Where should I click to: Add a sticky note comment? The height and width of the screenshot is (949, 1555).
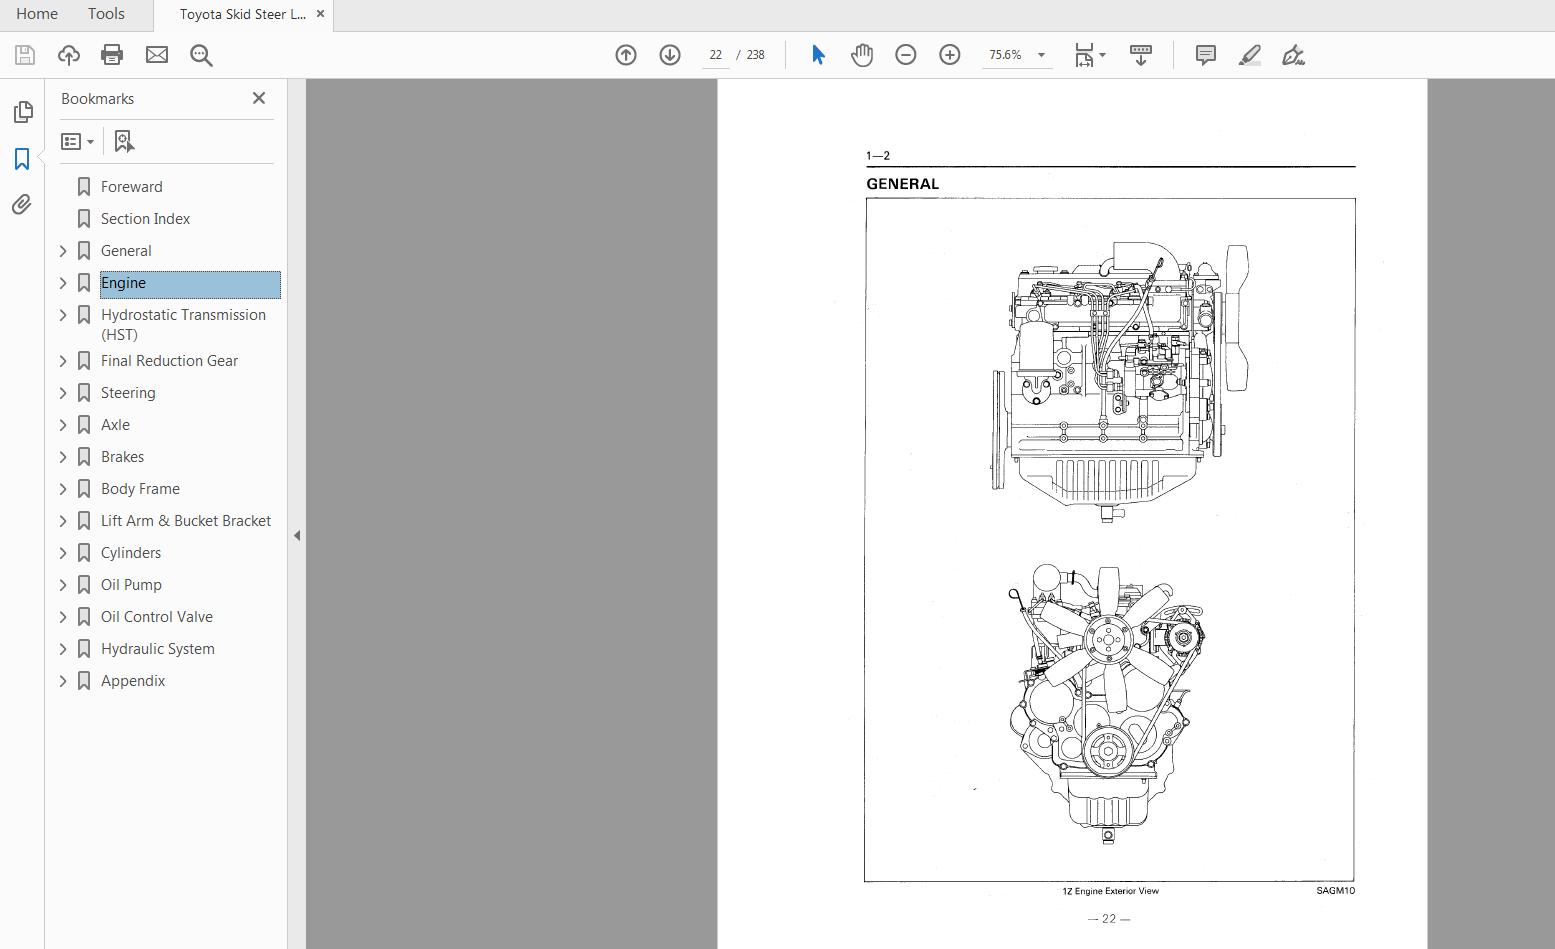[1205, 55]
